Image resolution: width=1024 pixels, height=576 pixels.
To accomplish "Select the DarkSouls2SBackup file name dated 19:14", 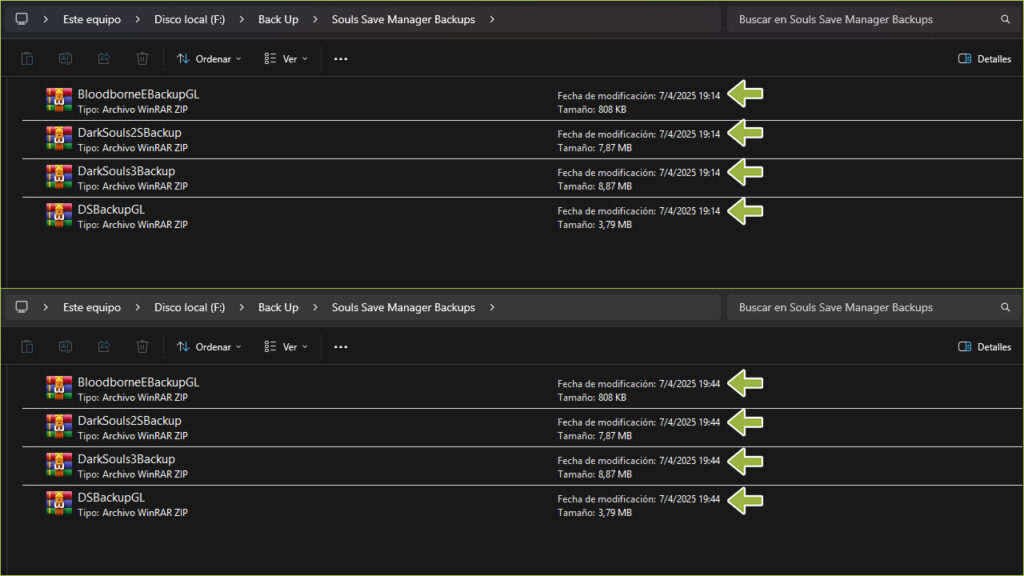I will [129, 133].
